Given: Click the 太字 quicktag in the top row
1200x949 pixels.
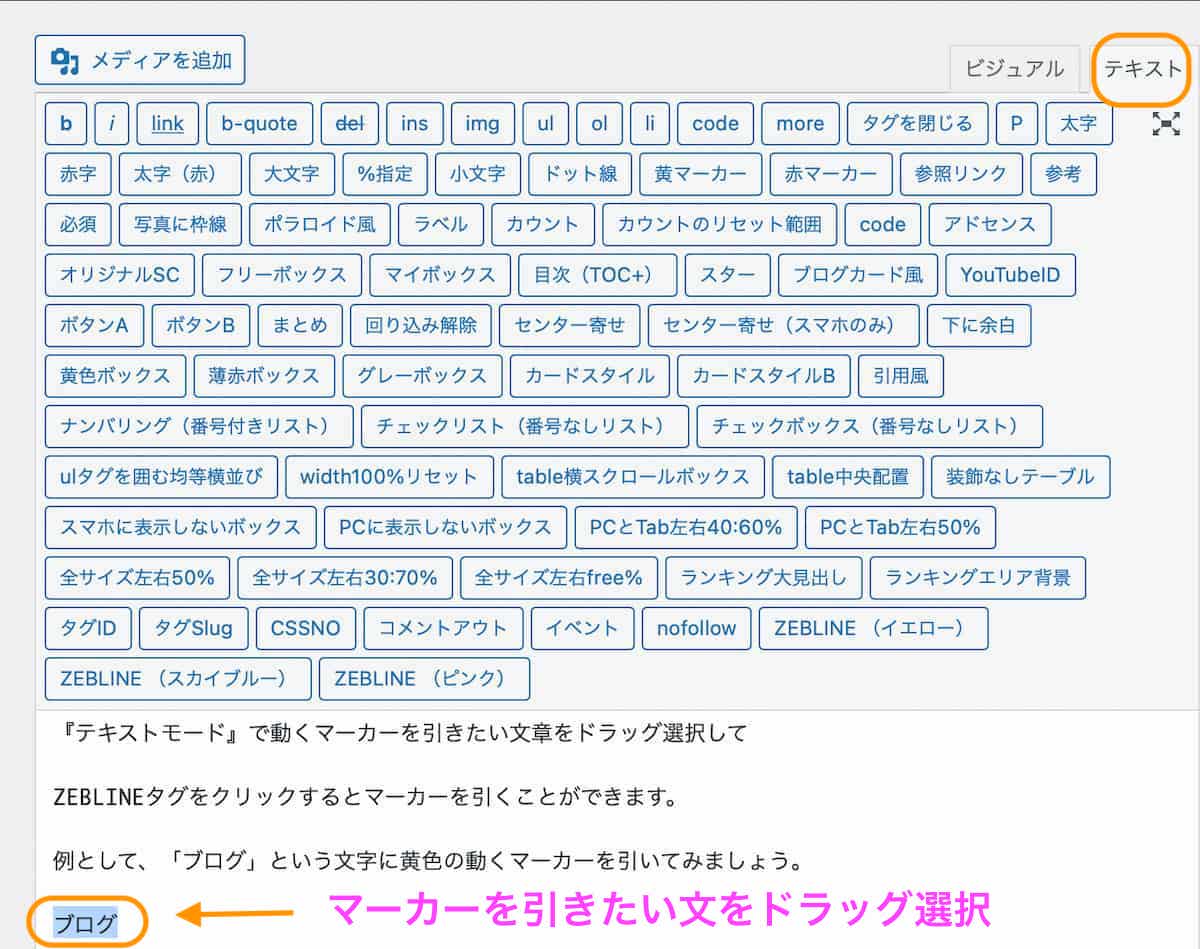Looking at the screenshot, I should point(1079,124).
